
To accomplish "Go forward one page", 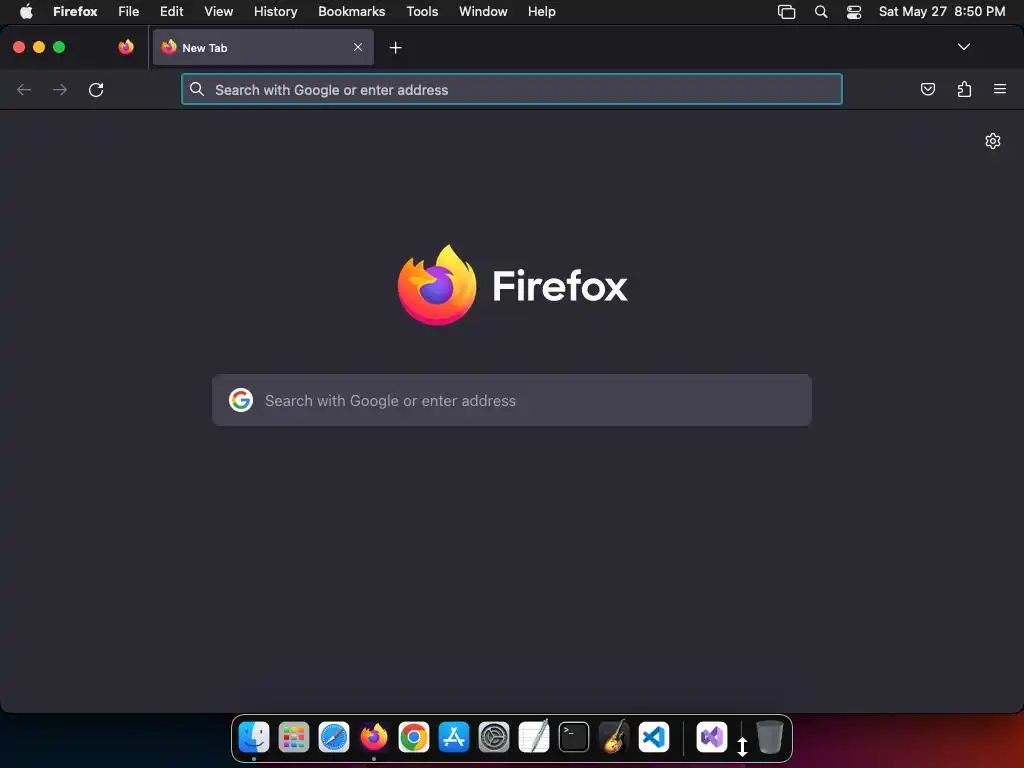I will click(x=60, y=89).
